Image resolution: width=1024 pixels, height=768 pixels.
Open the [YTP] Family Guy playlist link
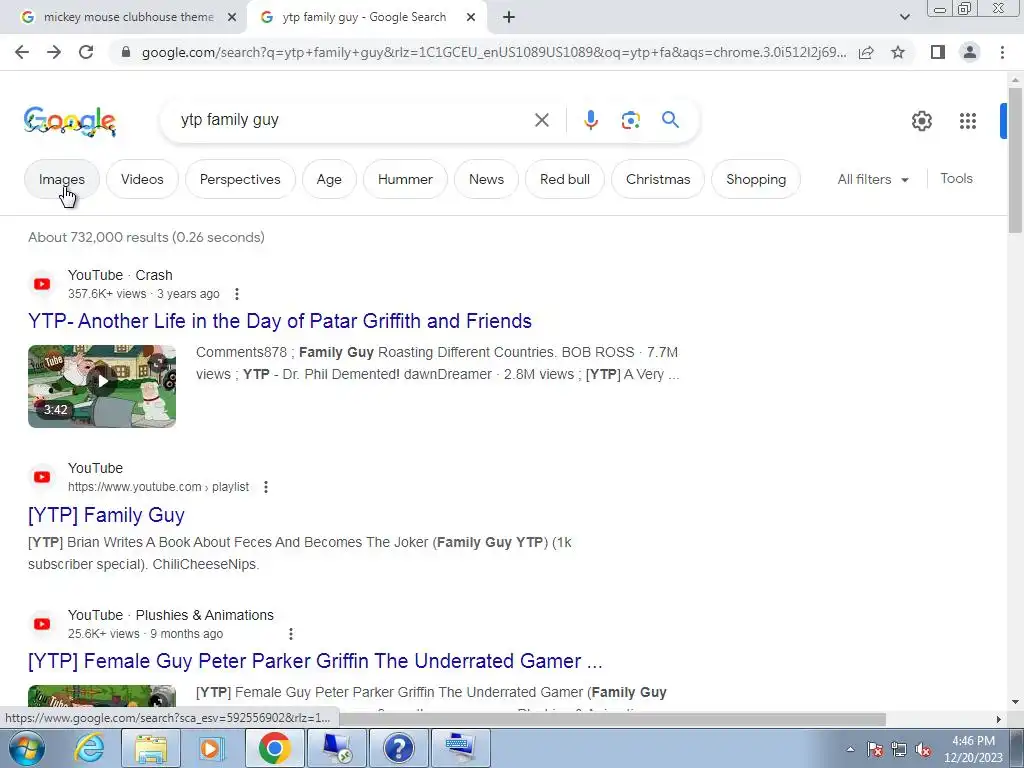point(106,515)
